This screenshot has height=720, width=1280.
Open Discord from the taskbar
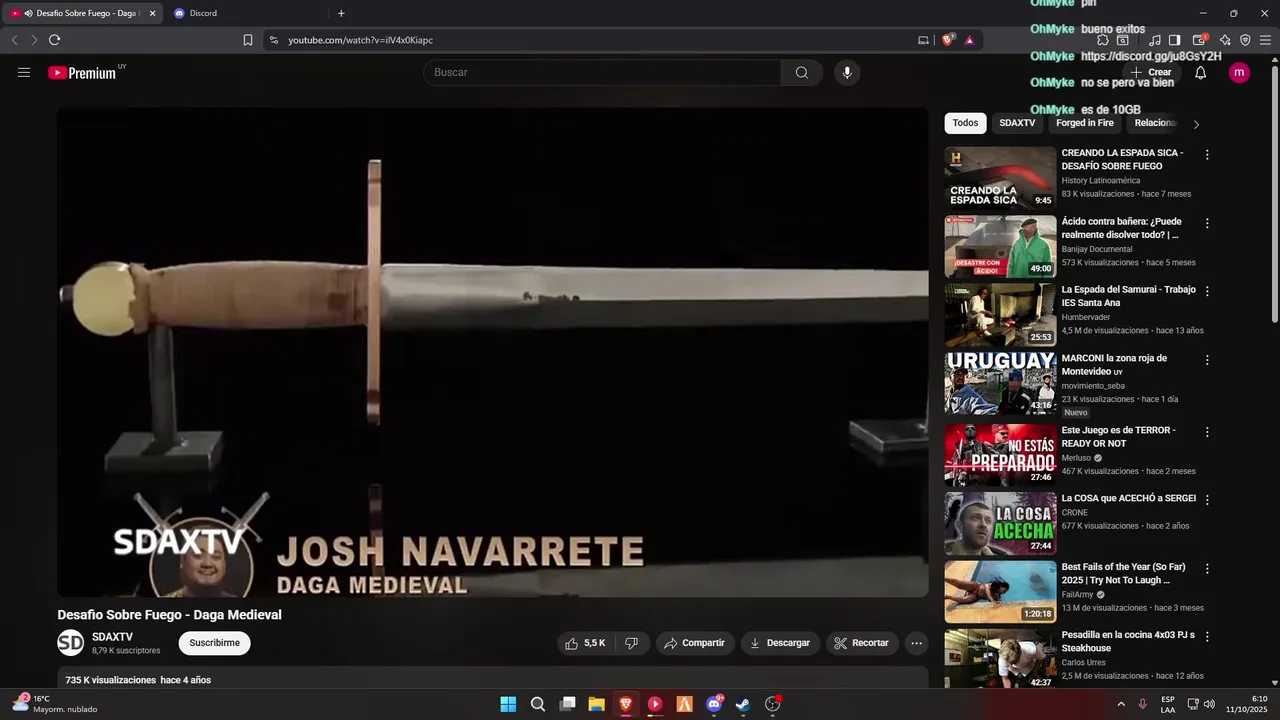pyautogui.click(x=714, y=704)
